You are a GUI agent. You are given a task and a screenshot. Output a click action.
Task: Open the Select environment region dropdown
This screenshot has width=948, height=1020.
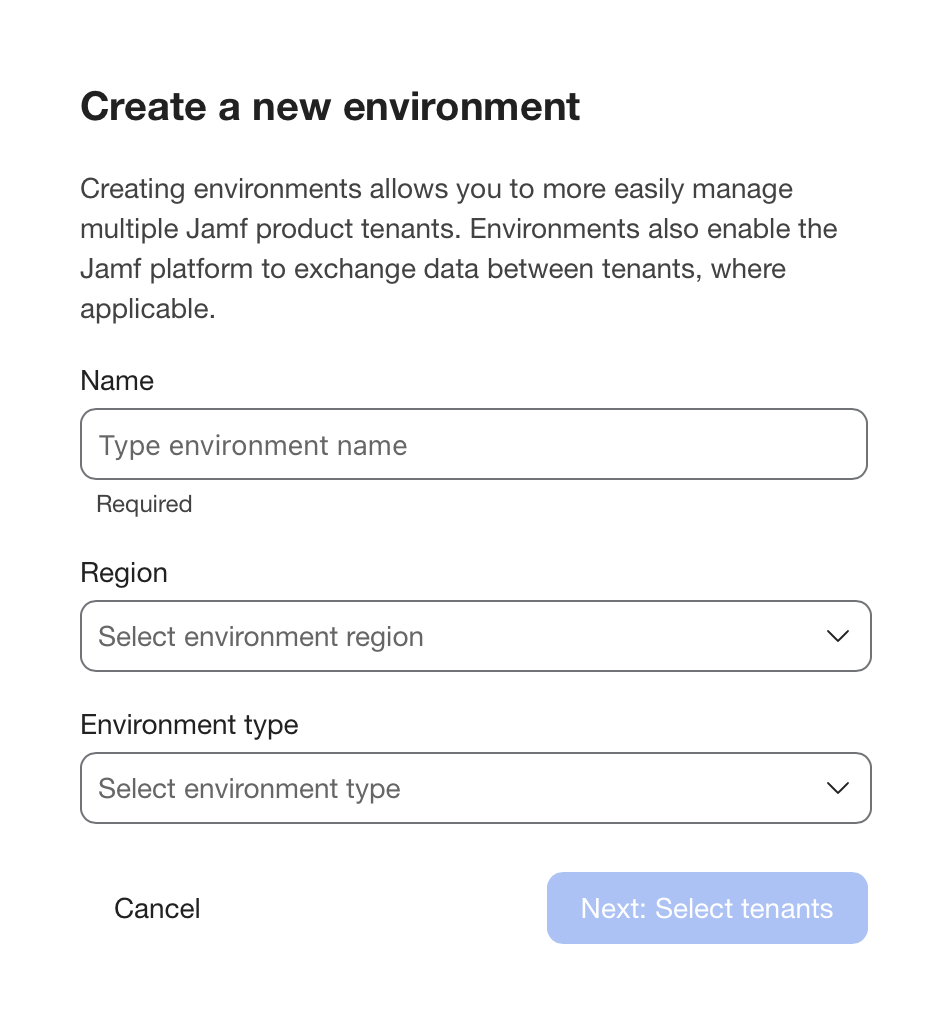coord(476,636)
